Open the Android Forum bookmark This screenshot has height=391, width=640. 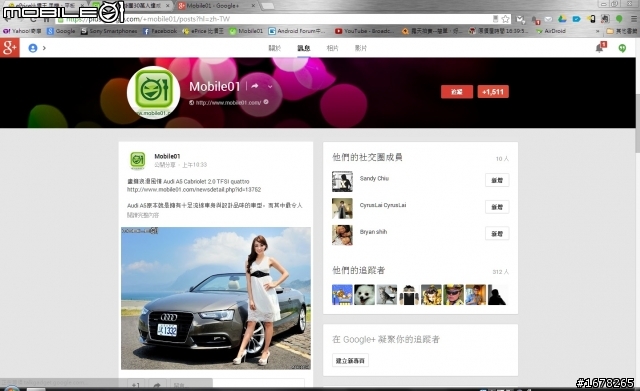point(297,31)
